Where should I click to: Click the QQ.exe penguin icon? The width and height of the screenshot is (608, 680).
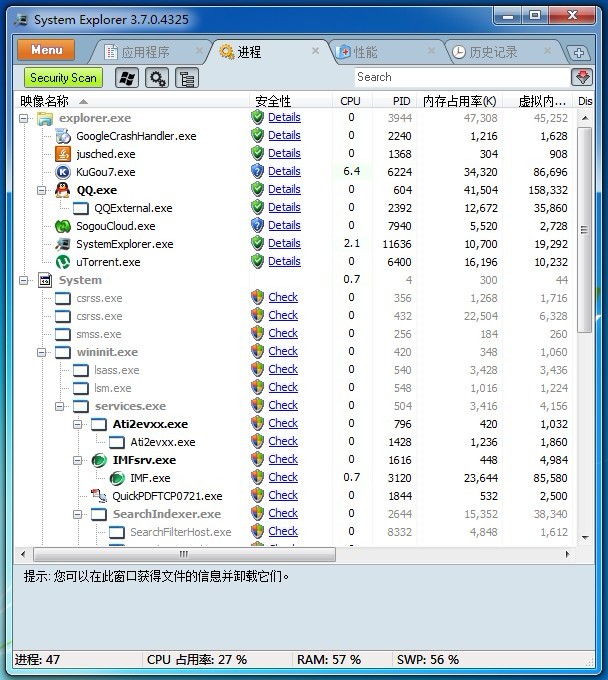pos(63,190)
